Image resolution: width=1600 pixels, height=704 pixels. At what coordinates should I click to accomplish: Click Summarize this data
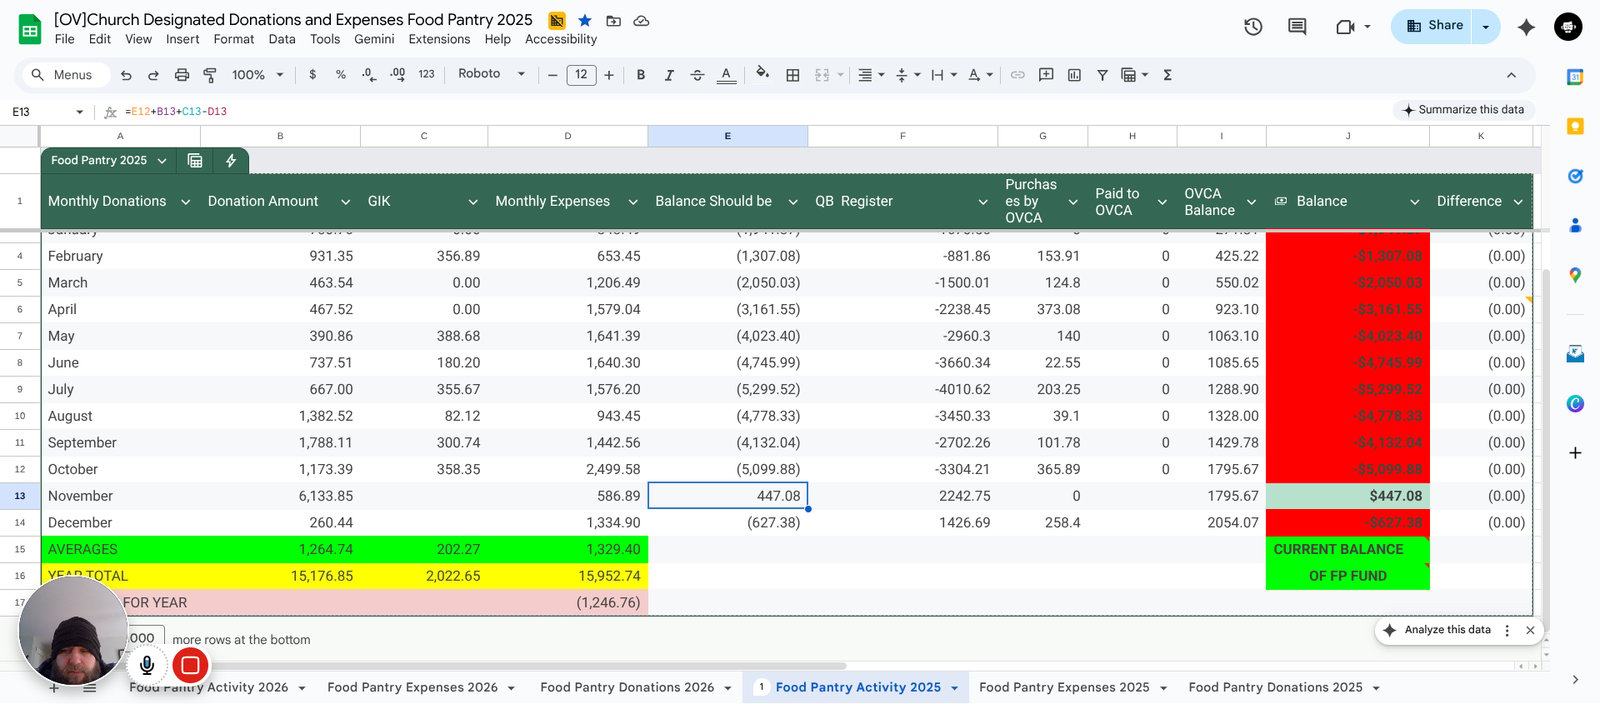1463,110
